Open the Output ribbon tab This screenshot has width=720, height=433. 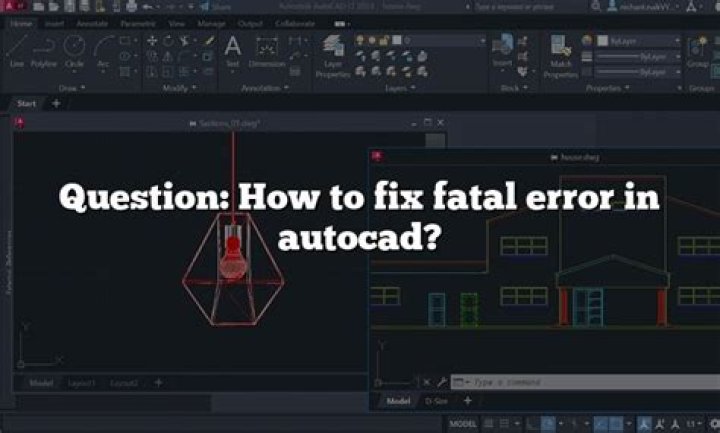click(x=250, y=23)
